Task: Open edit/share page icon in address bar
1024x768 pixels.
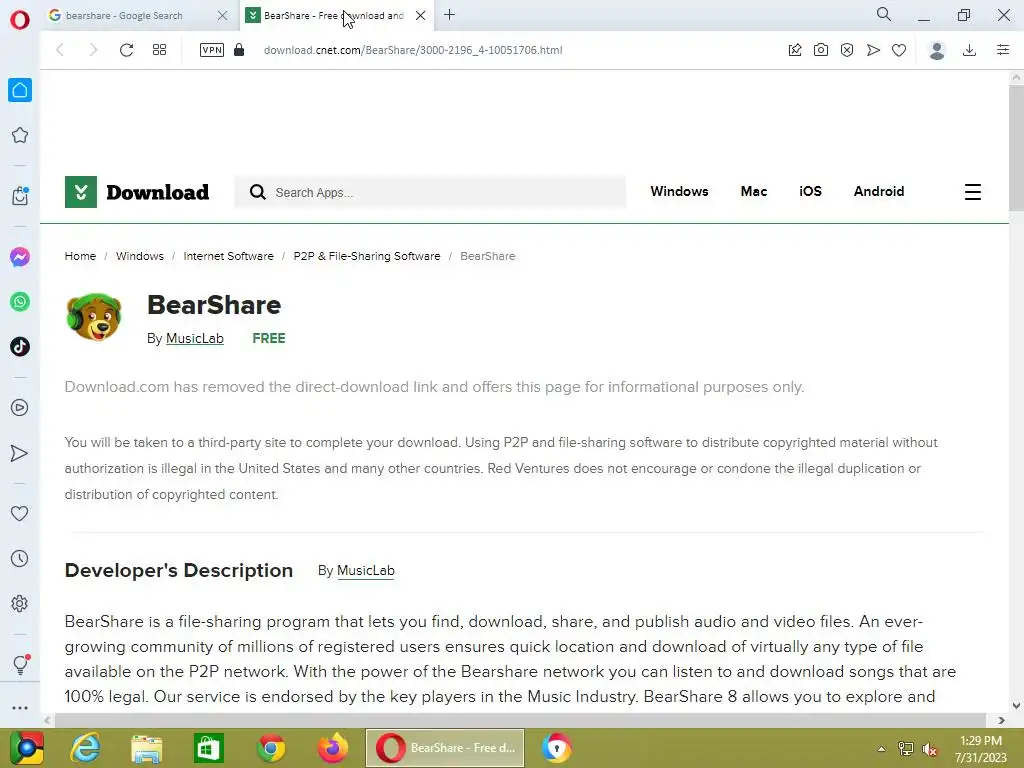Action: click(x=795, y=50)
